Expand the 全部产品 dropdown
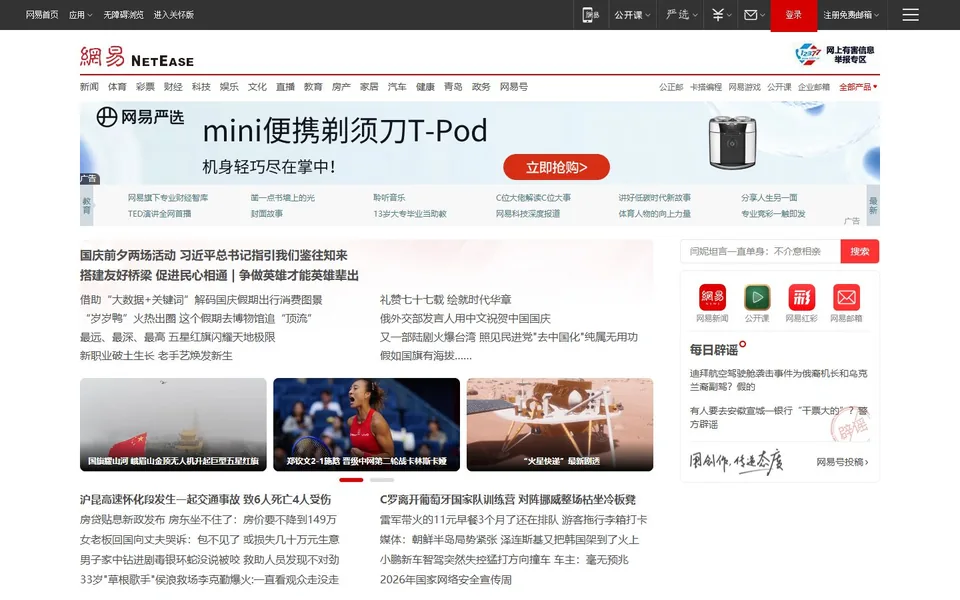This screenshot has height=600, width=960. click(x=858, y=87)
